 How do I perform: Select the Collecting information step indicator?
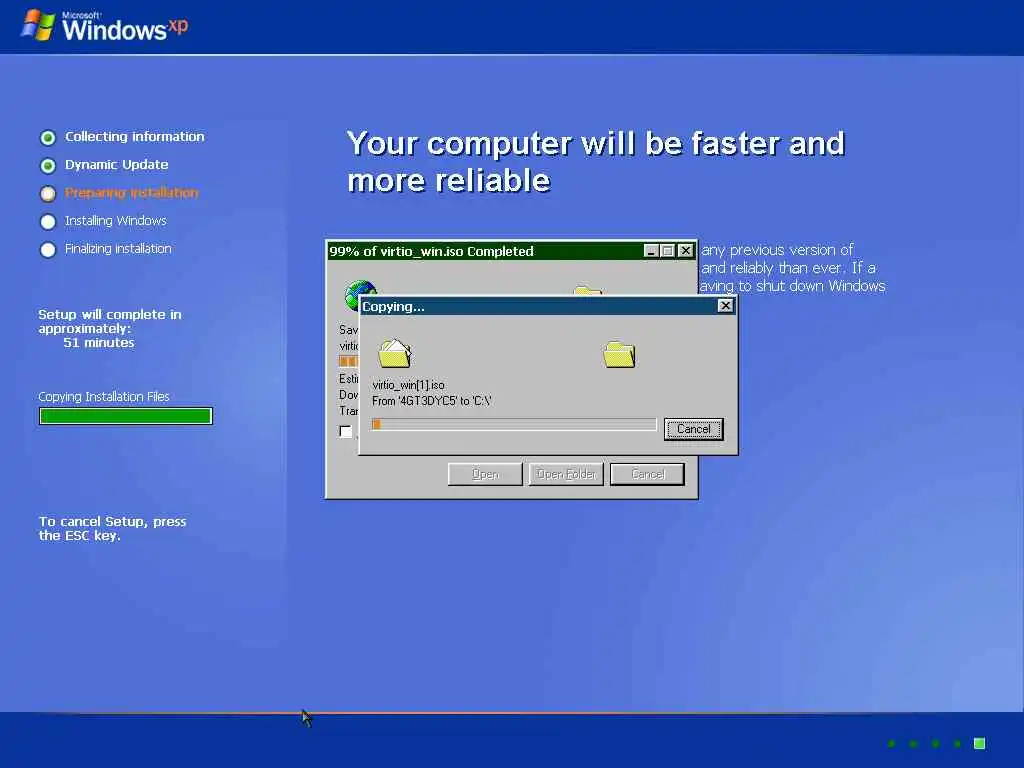pyautogui.click(x=48, y=137)
